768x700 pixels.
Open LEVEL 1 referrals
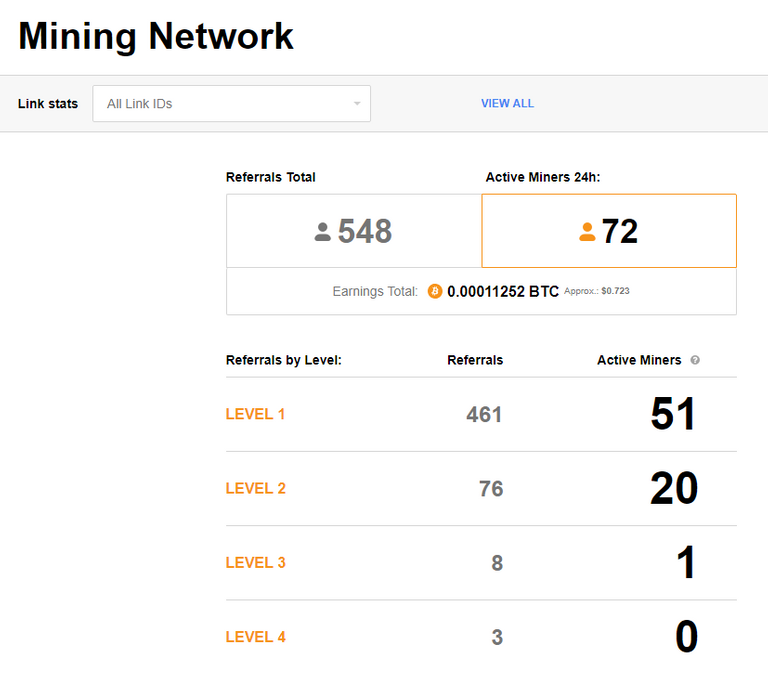[255, 414]
